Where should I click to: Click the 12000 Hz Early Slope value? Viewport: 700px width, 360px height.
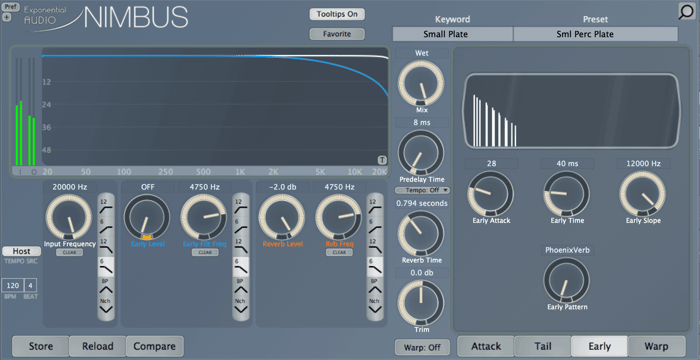pyautogui.click(x=643, y=163)
